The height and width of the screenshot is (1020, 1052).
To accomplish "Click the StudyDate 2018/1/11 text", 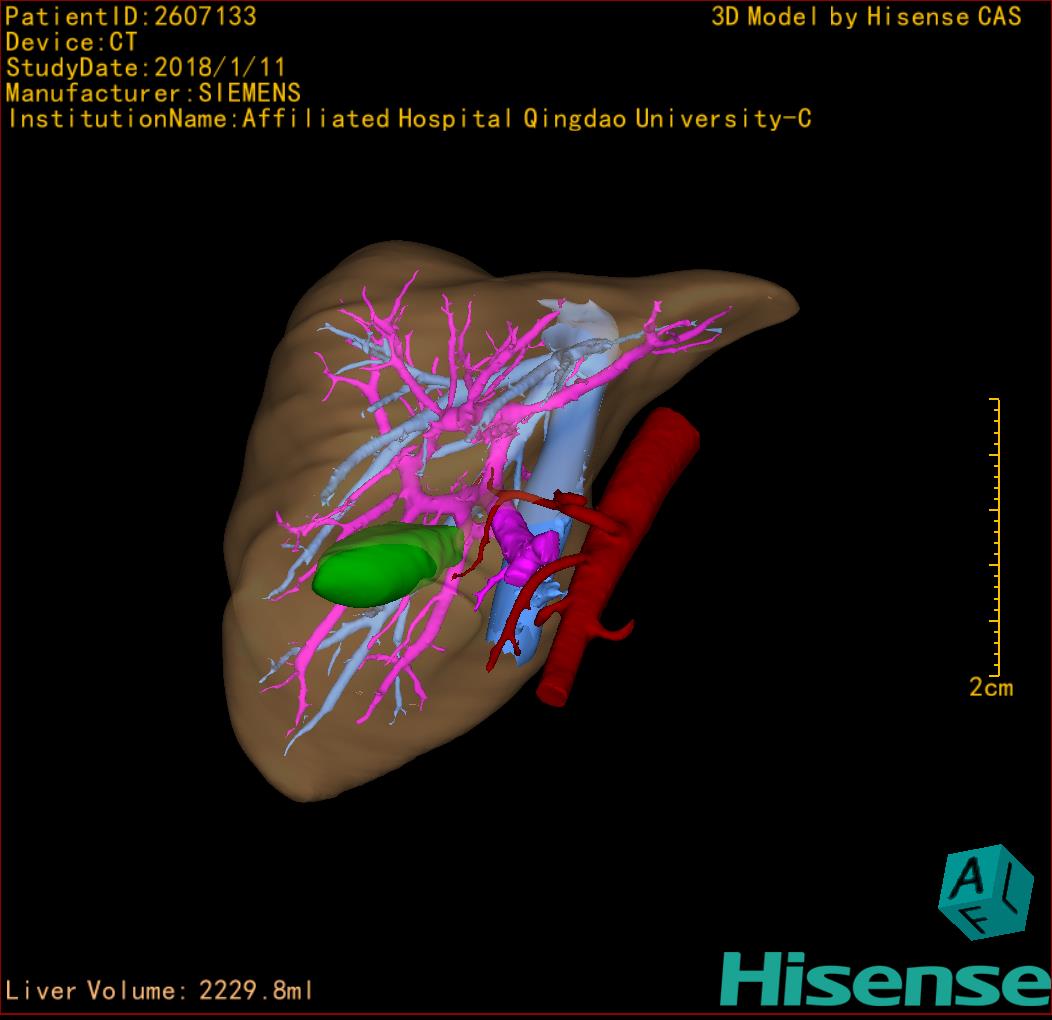I will click(x=146, y=68).
